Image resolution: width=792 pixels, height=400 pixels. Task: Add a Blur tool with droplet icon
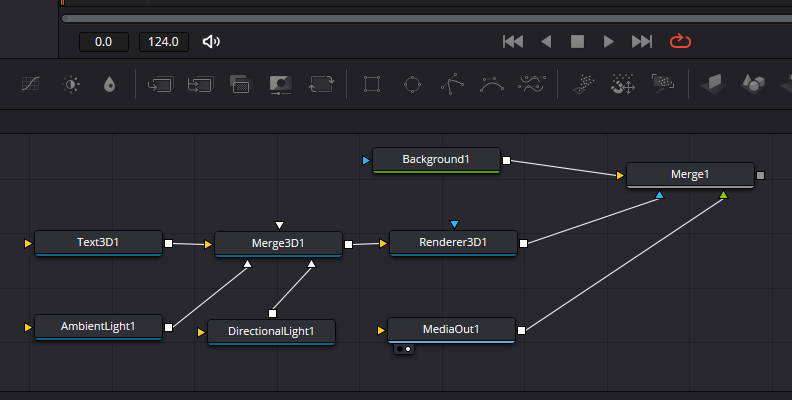(x=110, y=85)
